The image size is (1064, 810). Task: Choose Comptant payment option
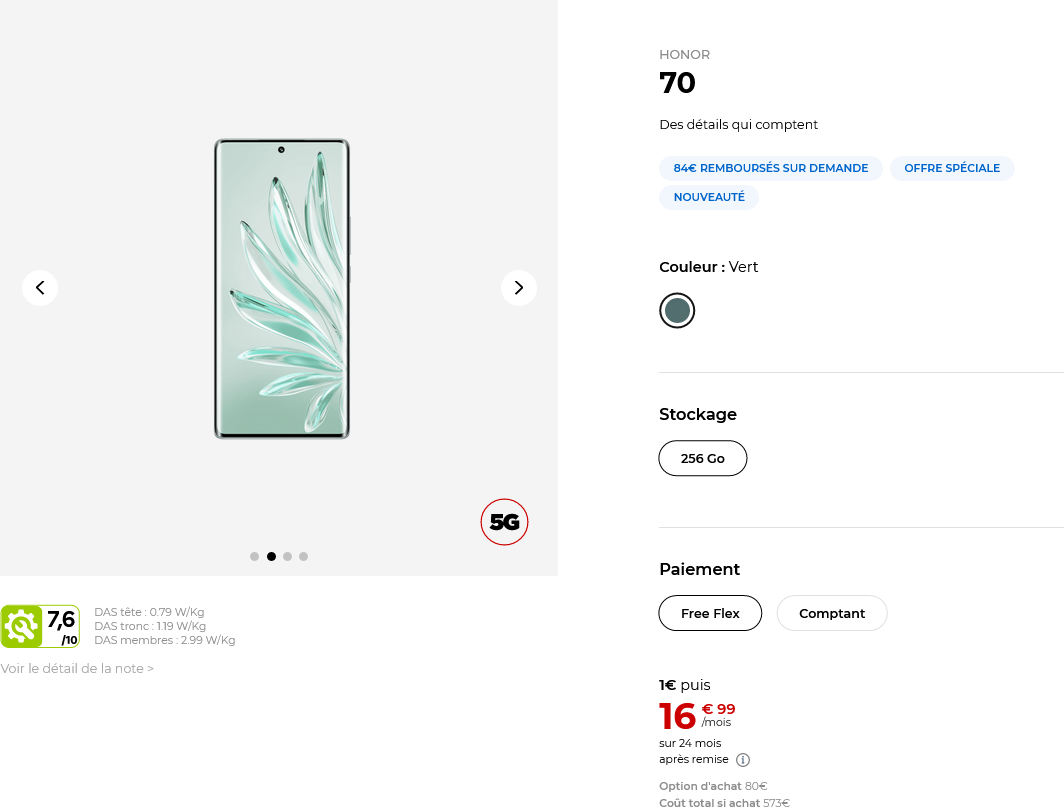tap(832, 613)
